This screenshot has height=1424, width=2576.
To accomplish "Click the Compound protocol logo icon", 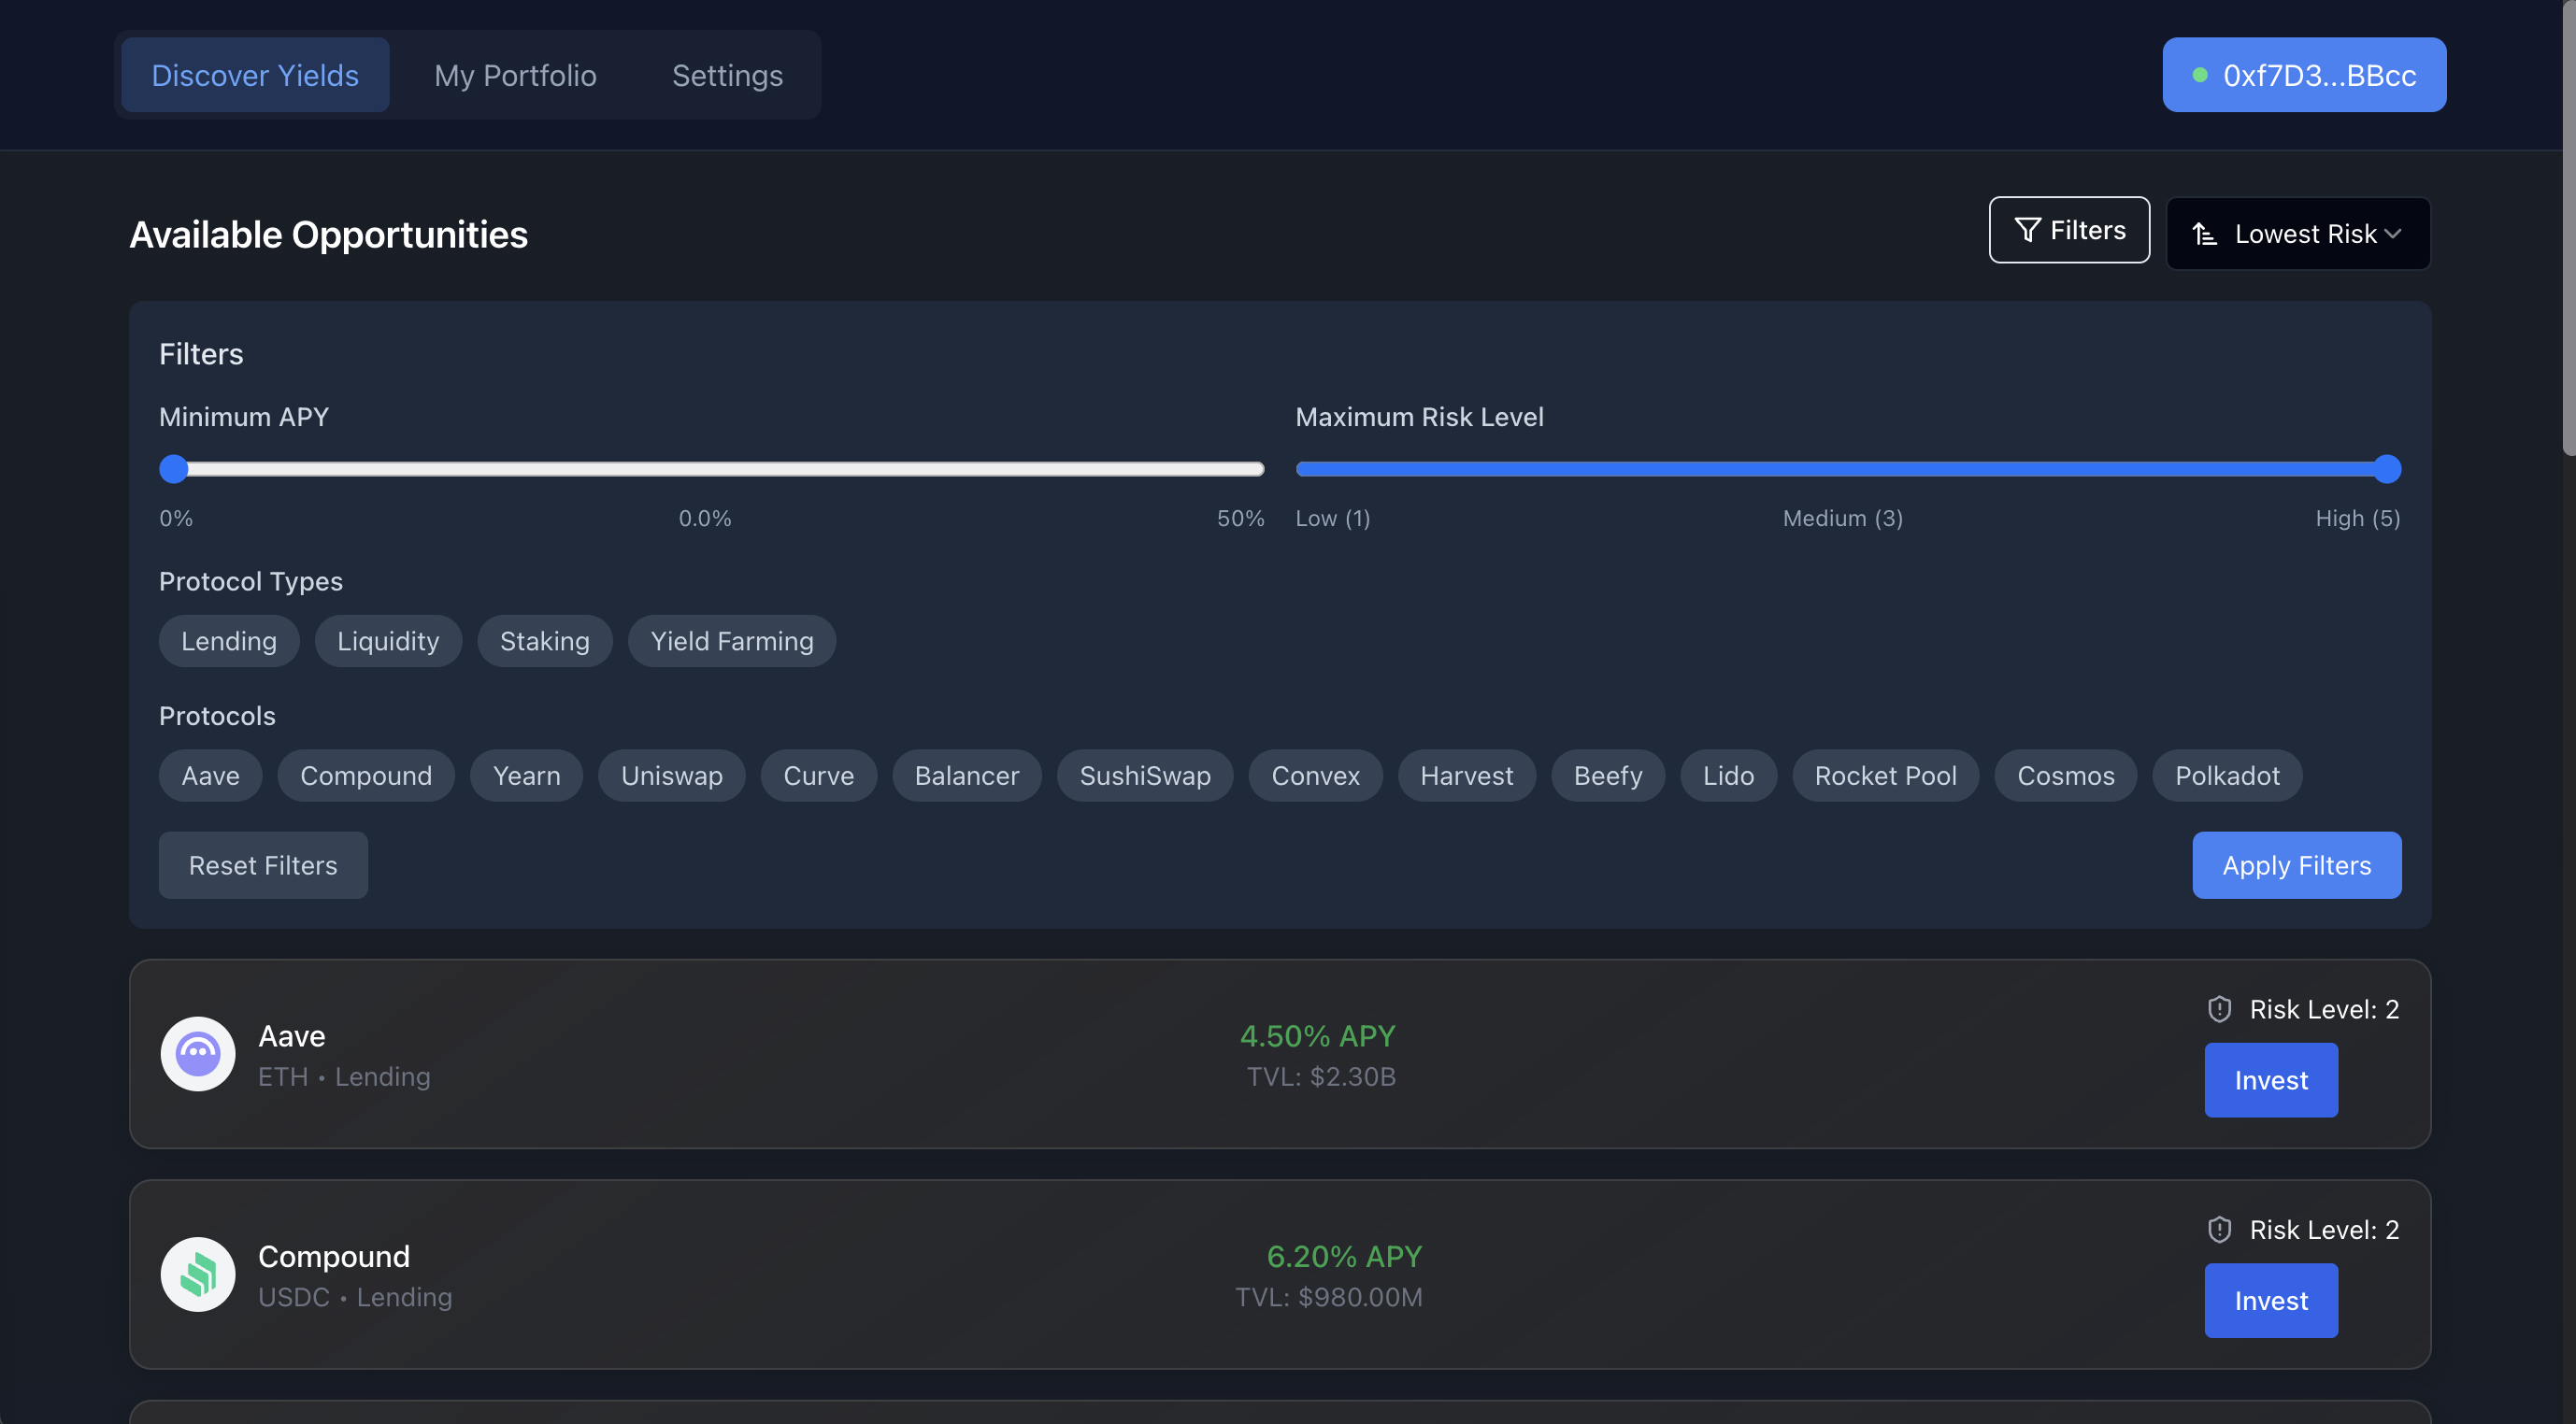I will tap(198, 1274).
